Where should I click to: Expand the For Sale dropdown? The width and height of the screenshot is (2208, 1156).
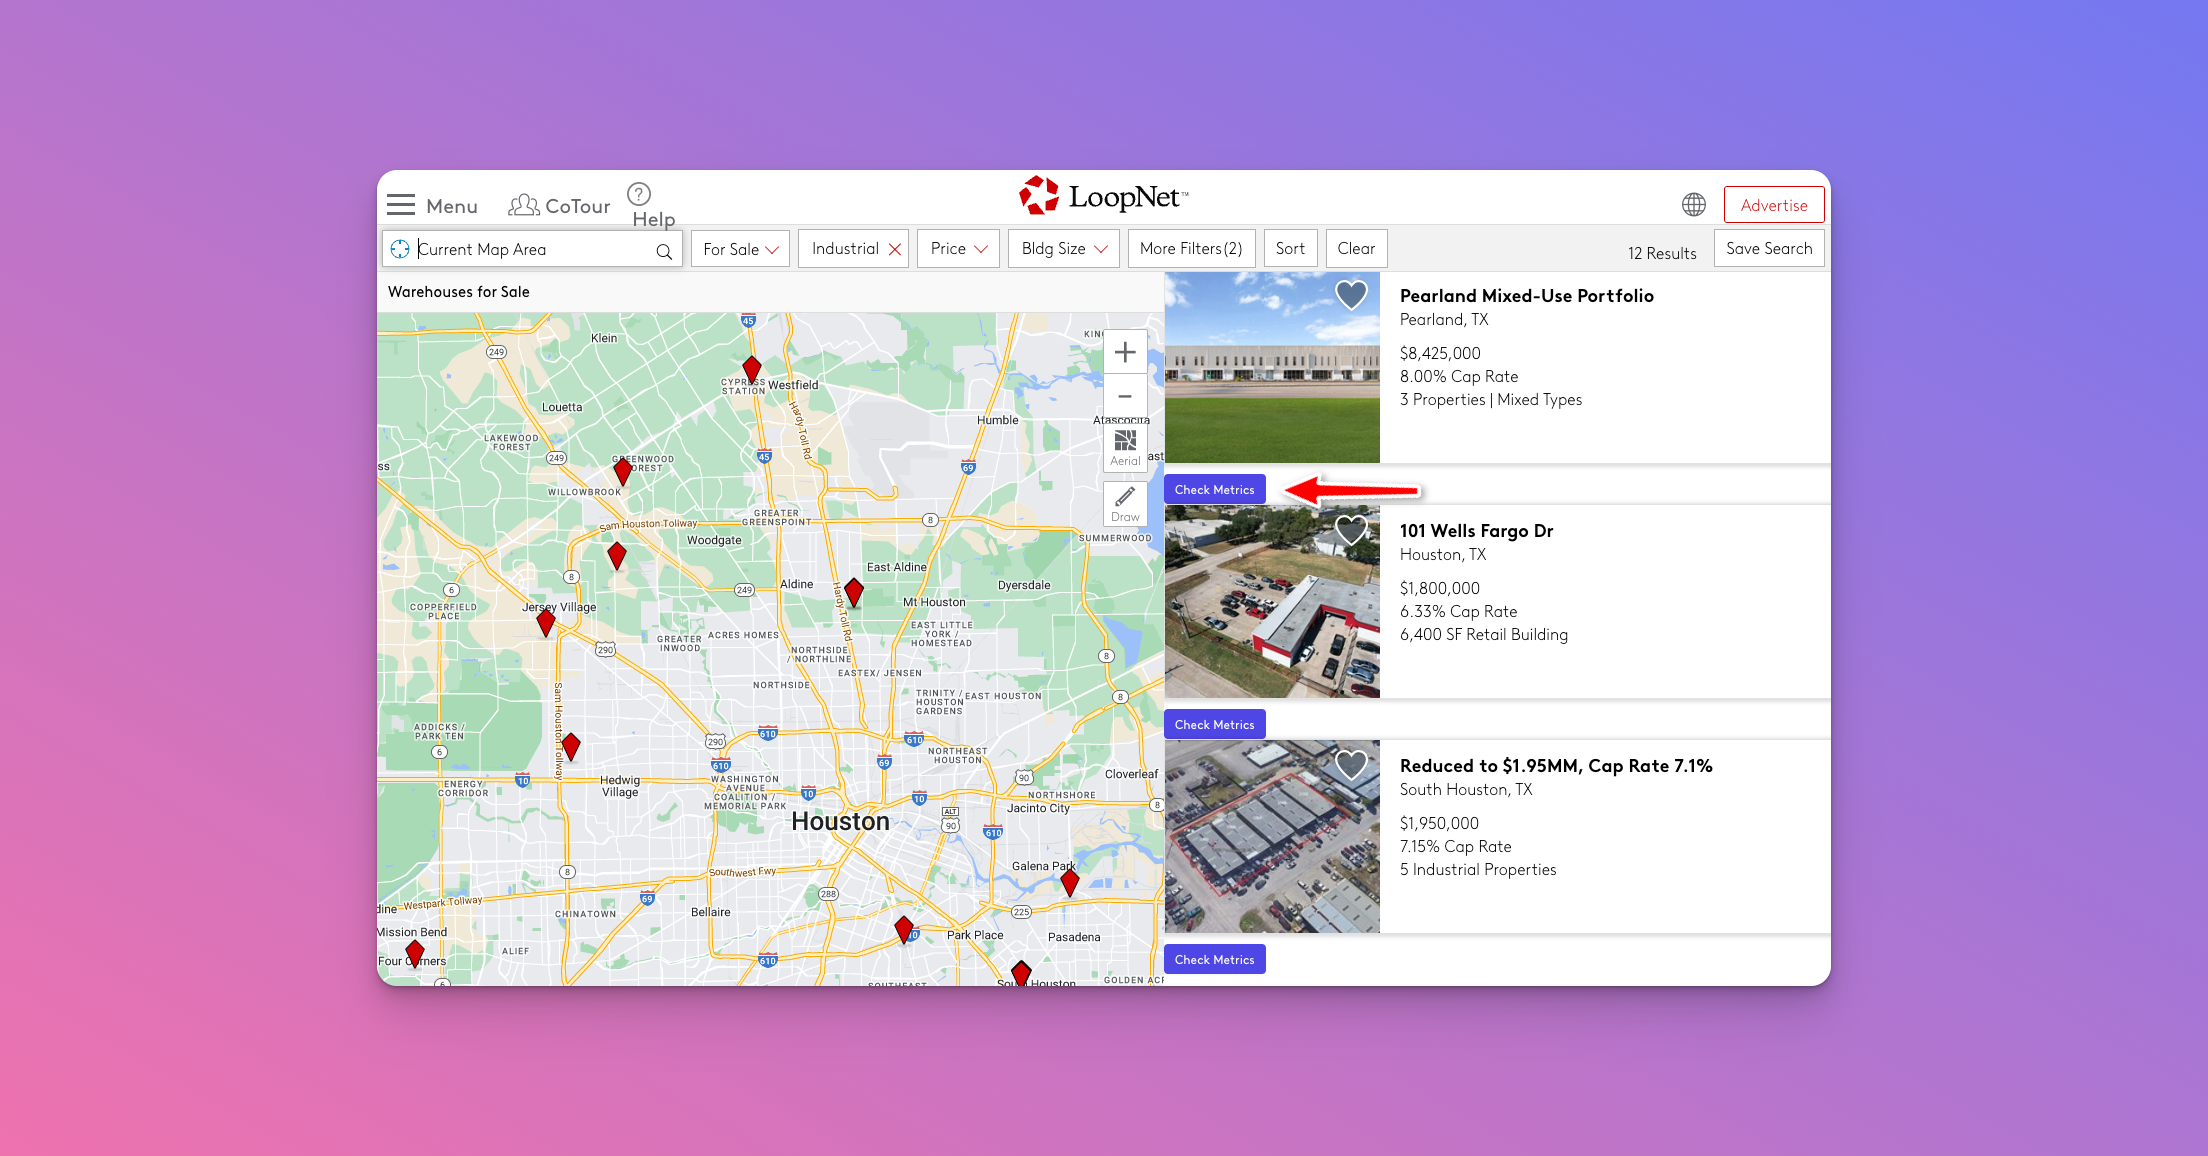tap(740, 249)
